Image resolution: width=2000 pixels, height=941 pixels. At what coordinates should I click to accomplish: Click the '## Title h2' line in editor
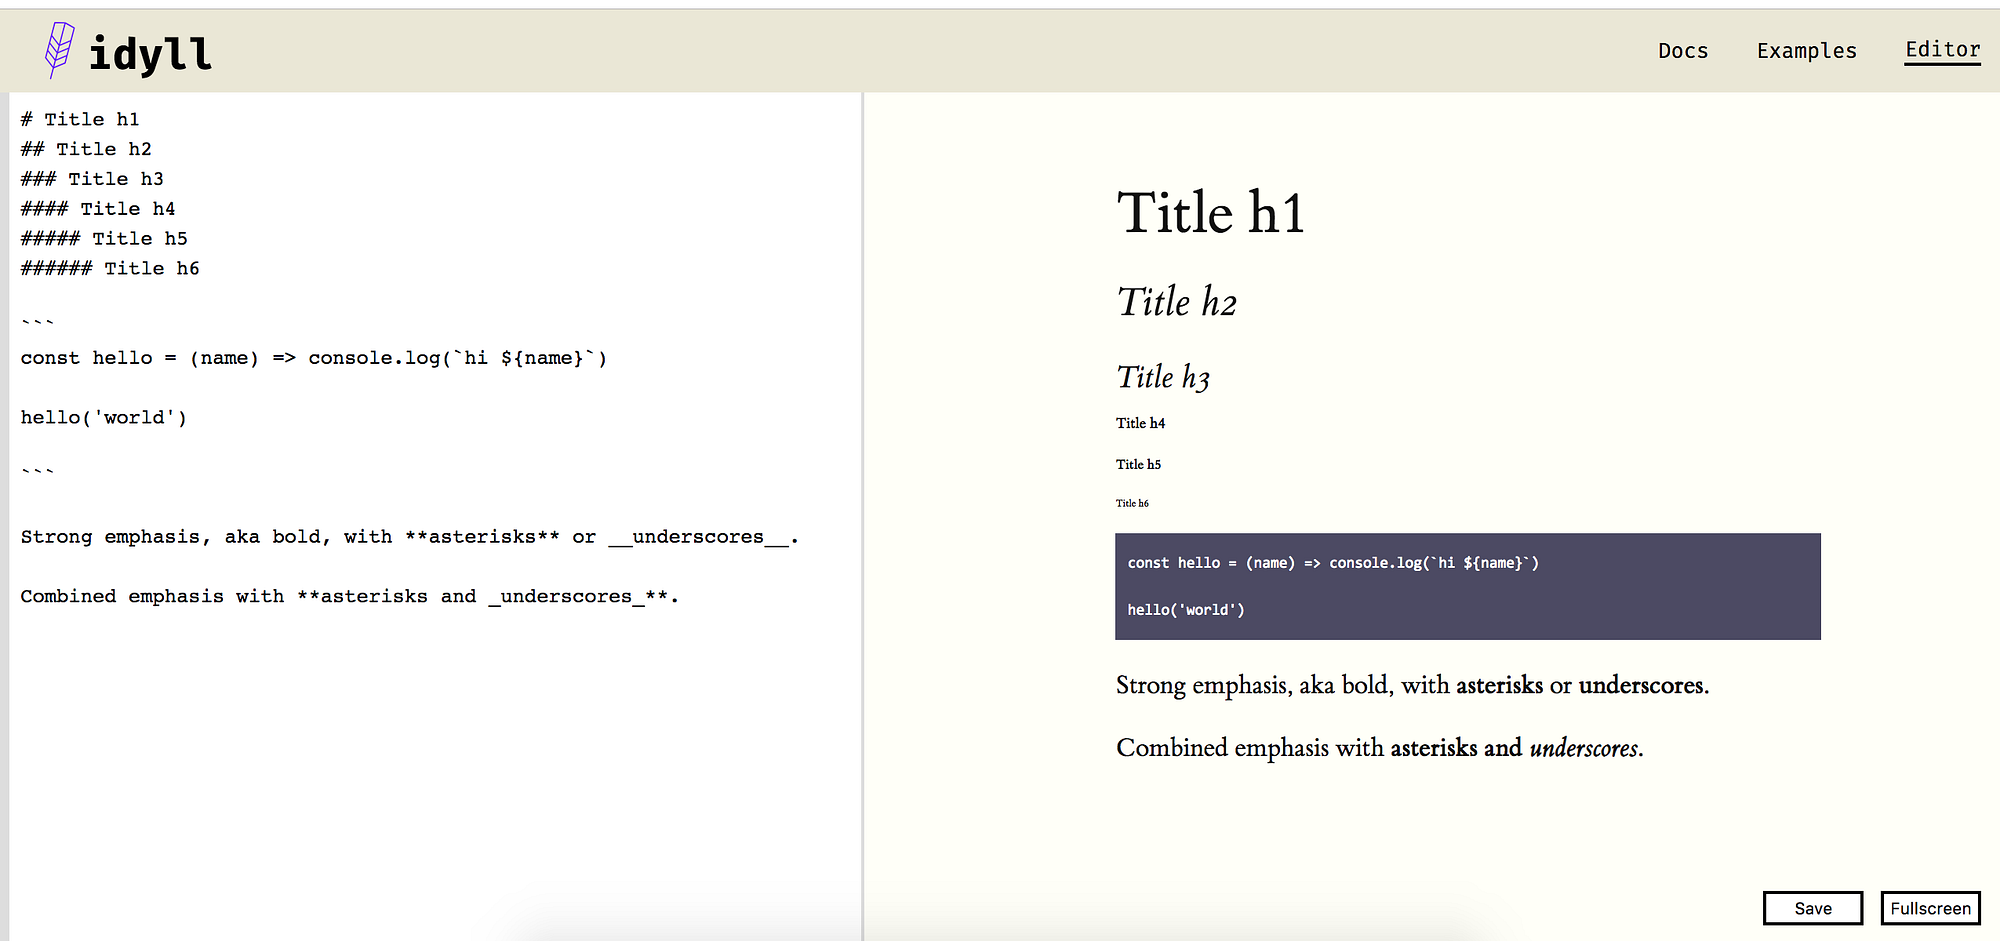86,149
